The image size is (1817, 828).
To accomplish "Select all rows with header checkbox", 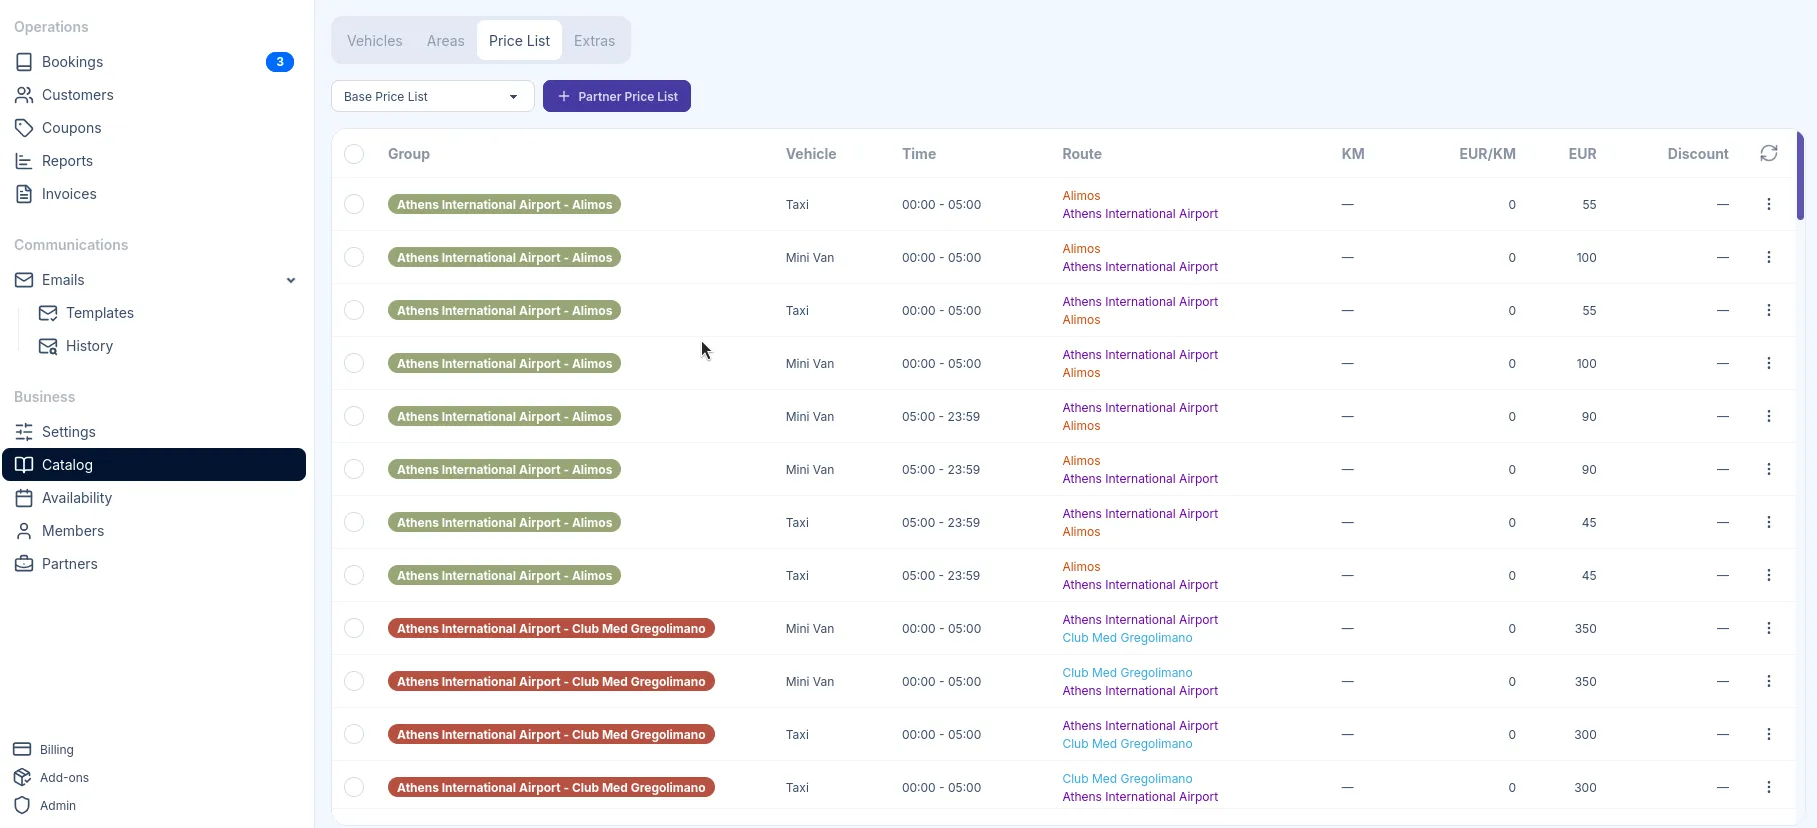I will [x=354, y=154].
